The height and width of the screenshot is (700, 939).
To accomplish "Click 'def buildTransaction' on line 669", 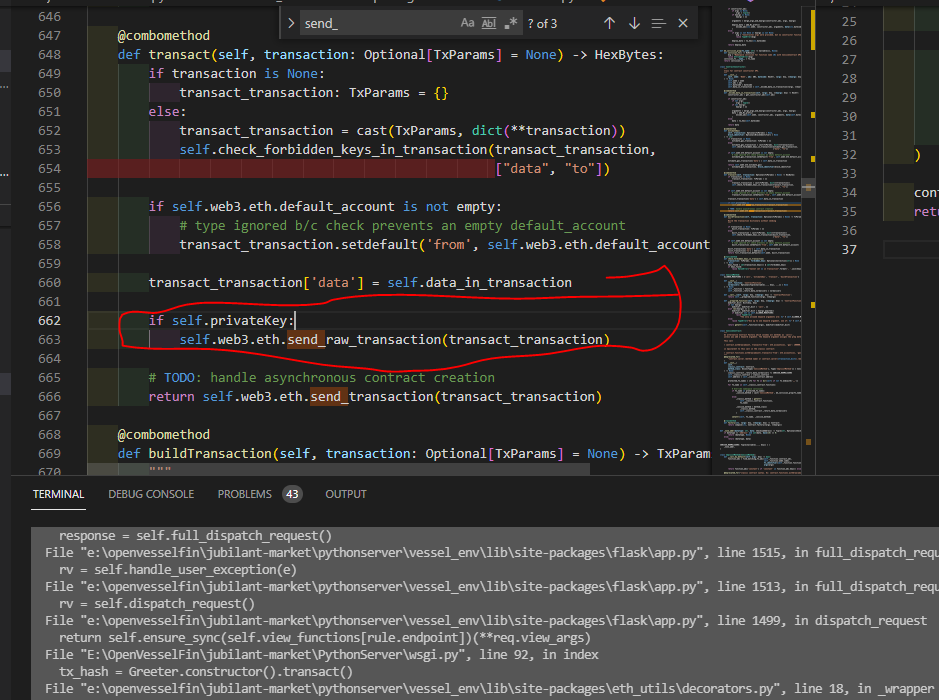I will click(195, 453).
